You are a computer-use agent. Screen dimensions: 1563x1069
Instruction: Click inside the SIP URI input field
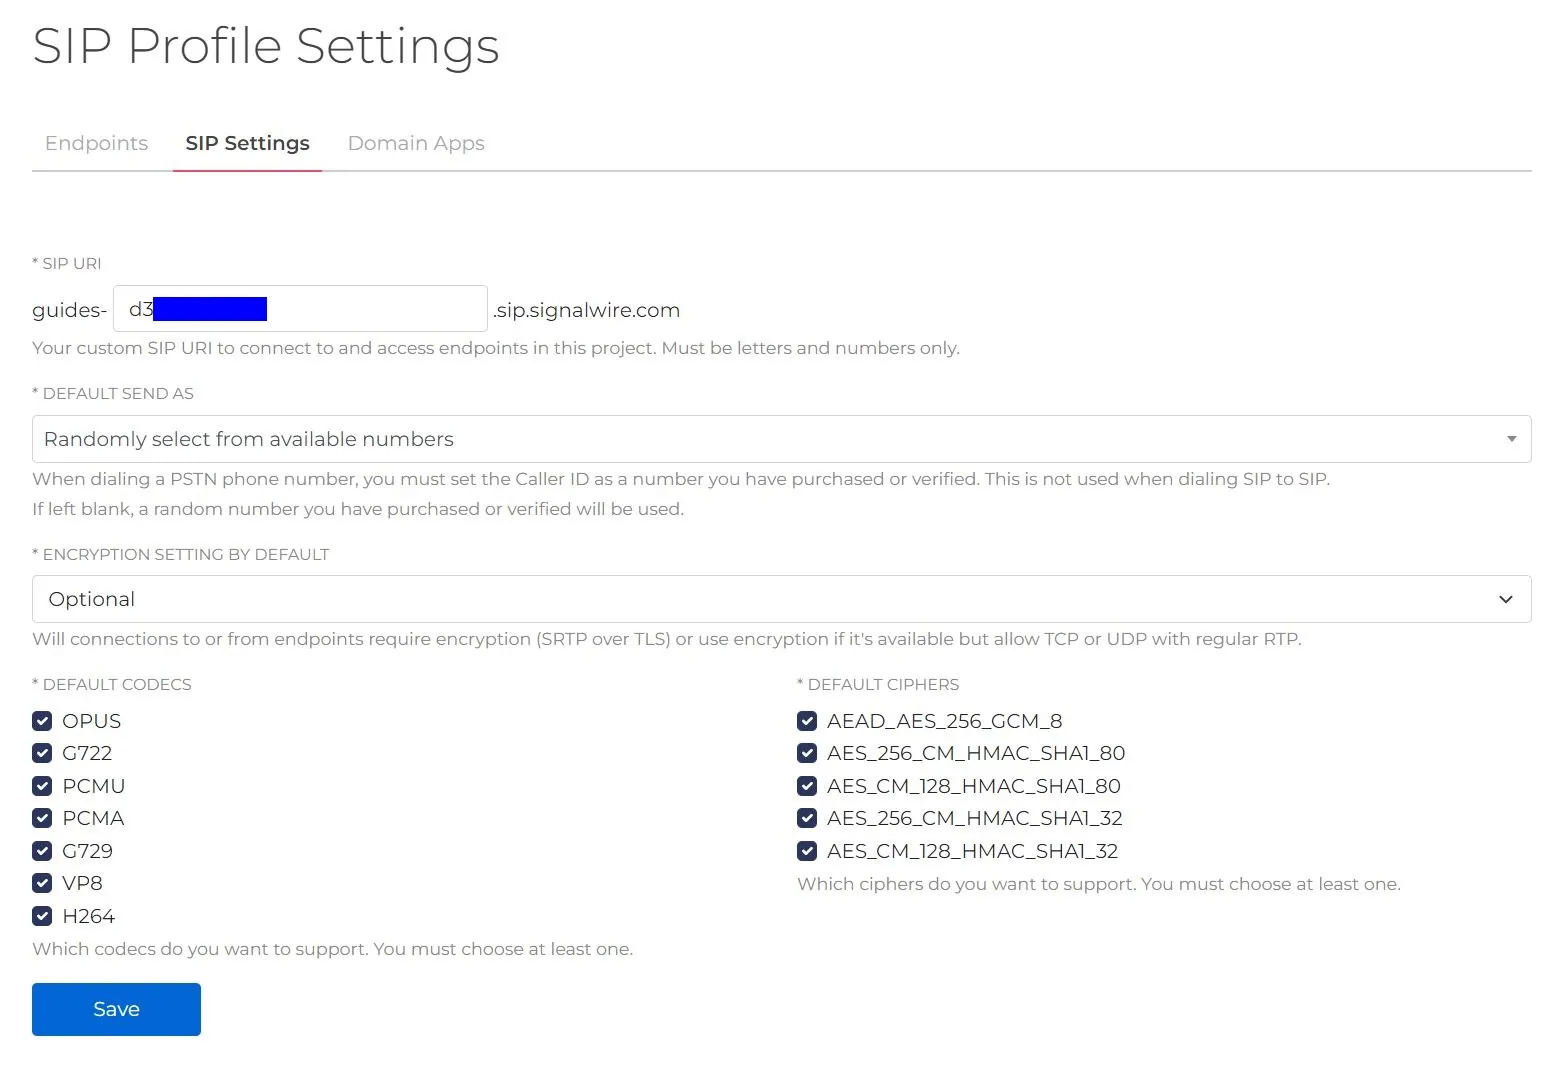(x=300, y=308)
